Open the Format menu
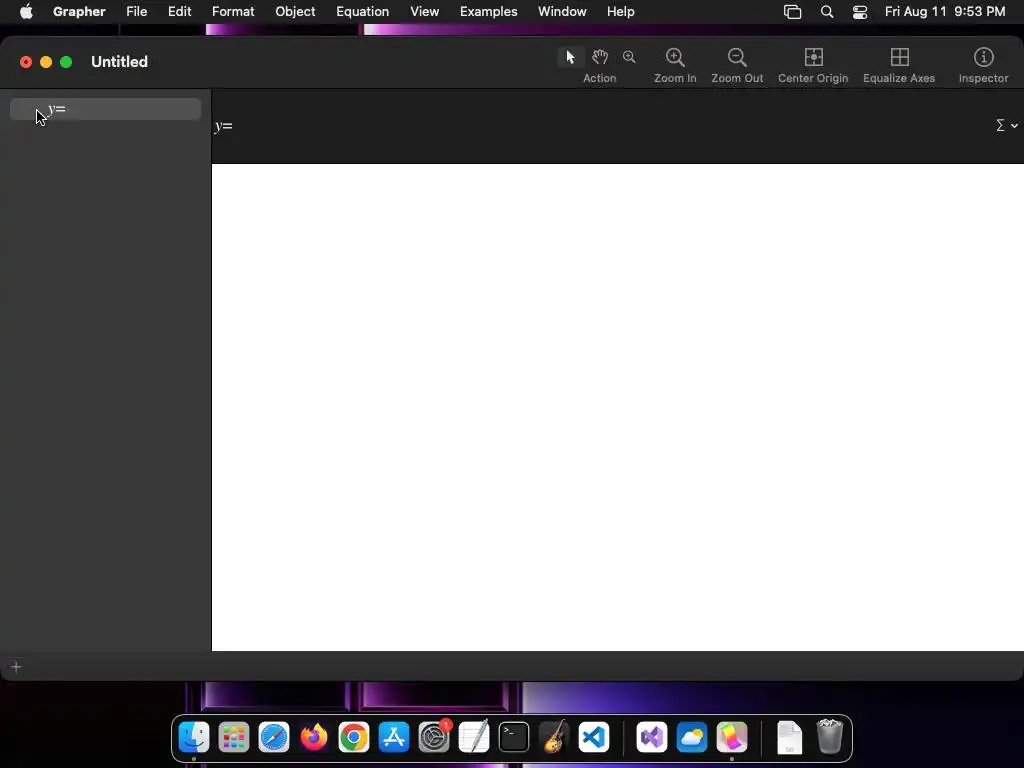1024x768 pixels. tap(233, 12)
